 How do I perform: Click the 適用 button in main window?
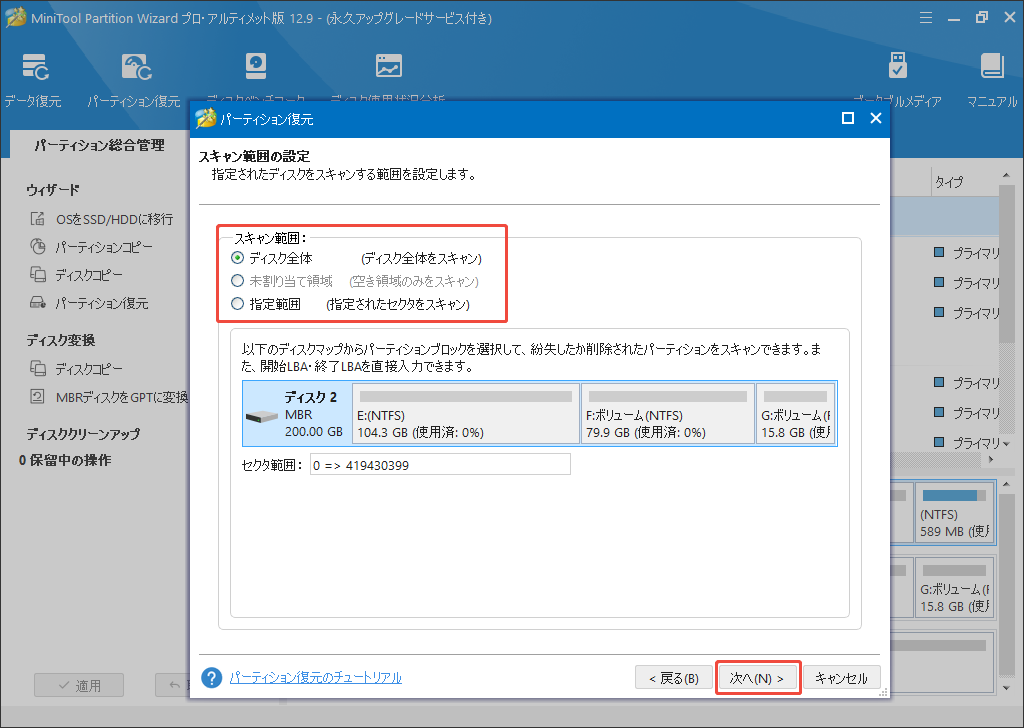pyautogui.click(x=79, y=686)
